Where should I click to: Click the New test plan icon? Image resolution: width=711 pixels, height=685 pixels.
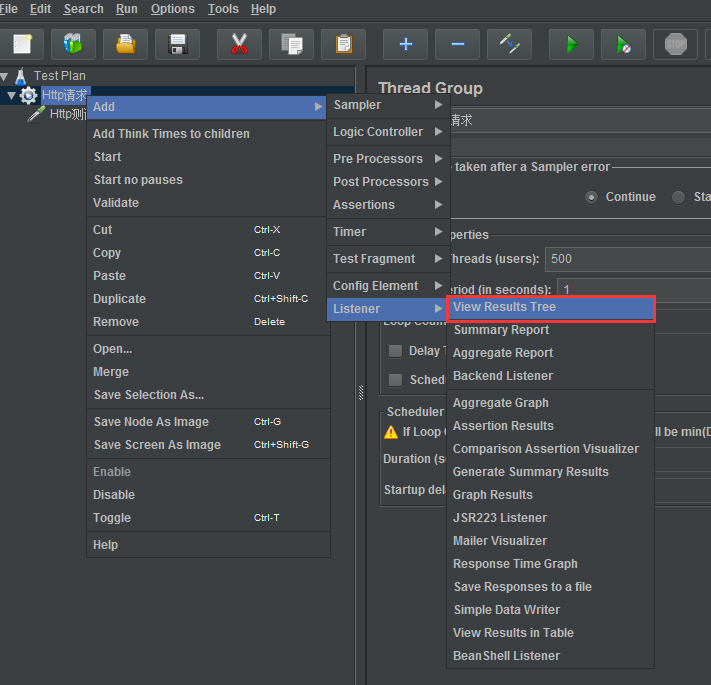[x=22, y=44]
